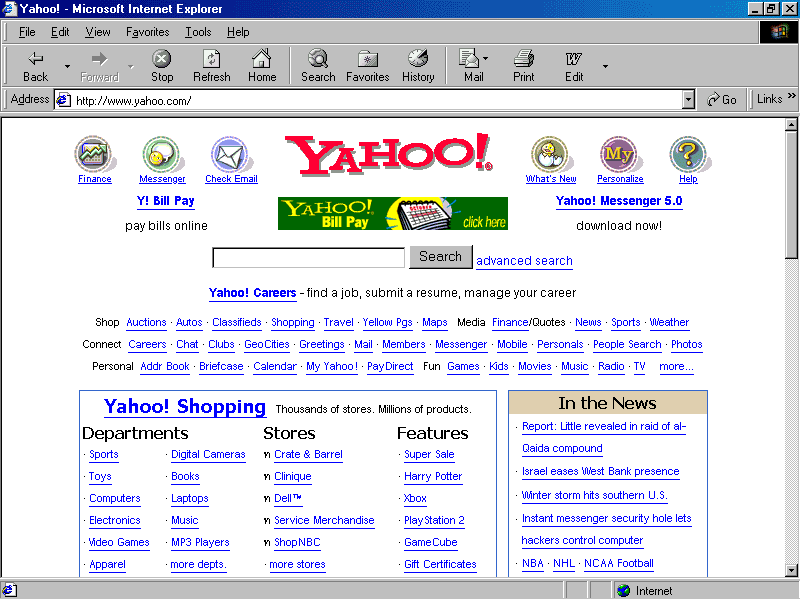Image resolution: width=800 pixels, height=600 pixels.
Task: Open the Address bar dropdown list
Action: [x=688, y=99]
